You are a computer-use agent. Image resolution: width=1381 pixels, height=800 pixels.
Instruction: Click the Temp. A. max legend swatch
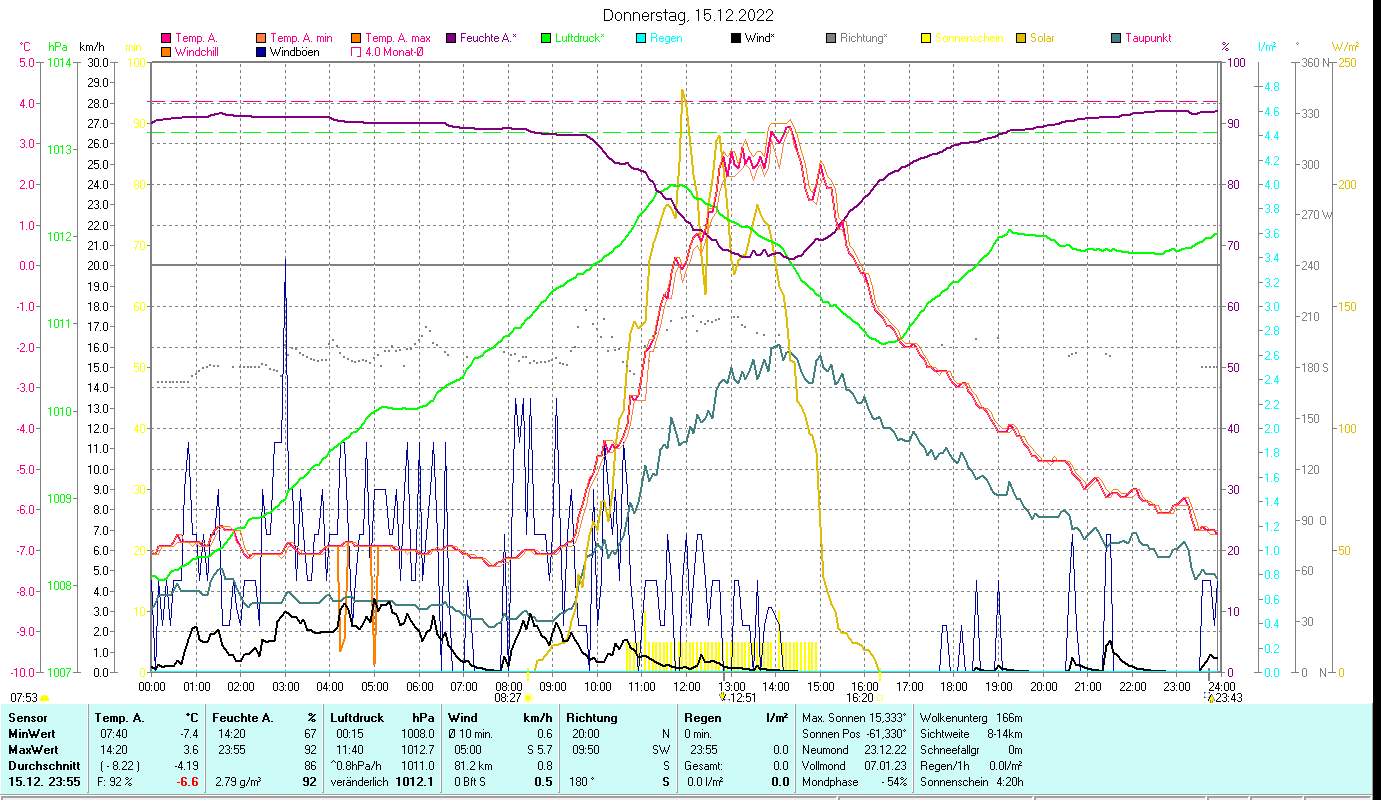pos(357,38)
